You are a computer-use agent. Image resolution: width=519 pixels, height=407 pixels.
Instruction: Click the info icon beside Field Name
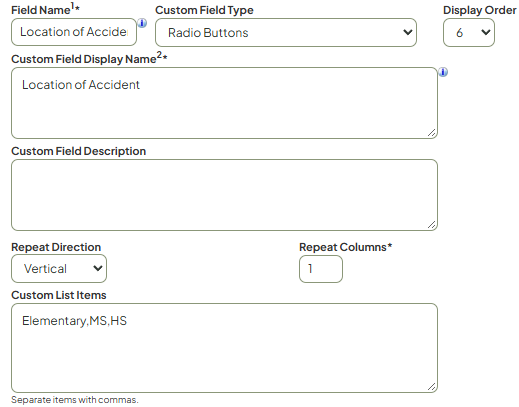coord(142,23)
